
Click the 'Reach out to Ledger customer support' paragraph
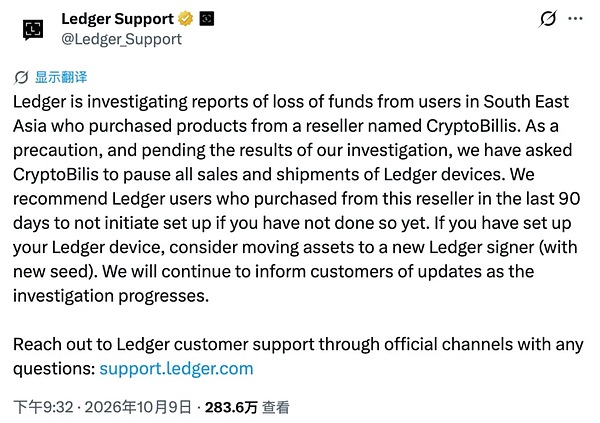coord(298,356)
